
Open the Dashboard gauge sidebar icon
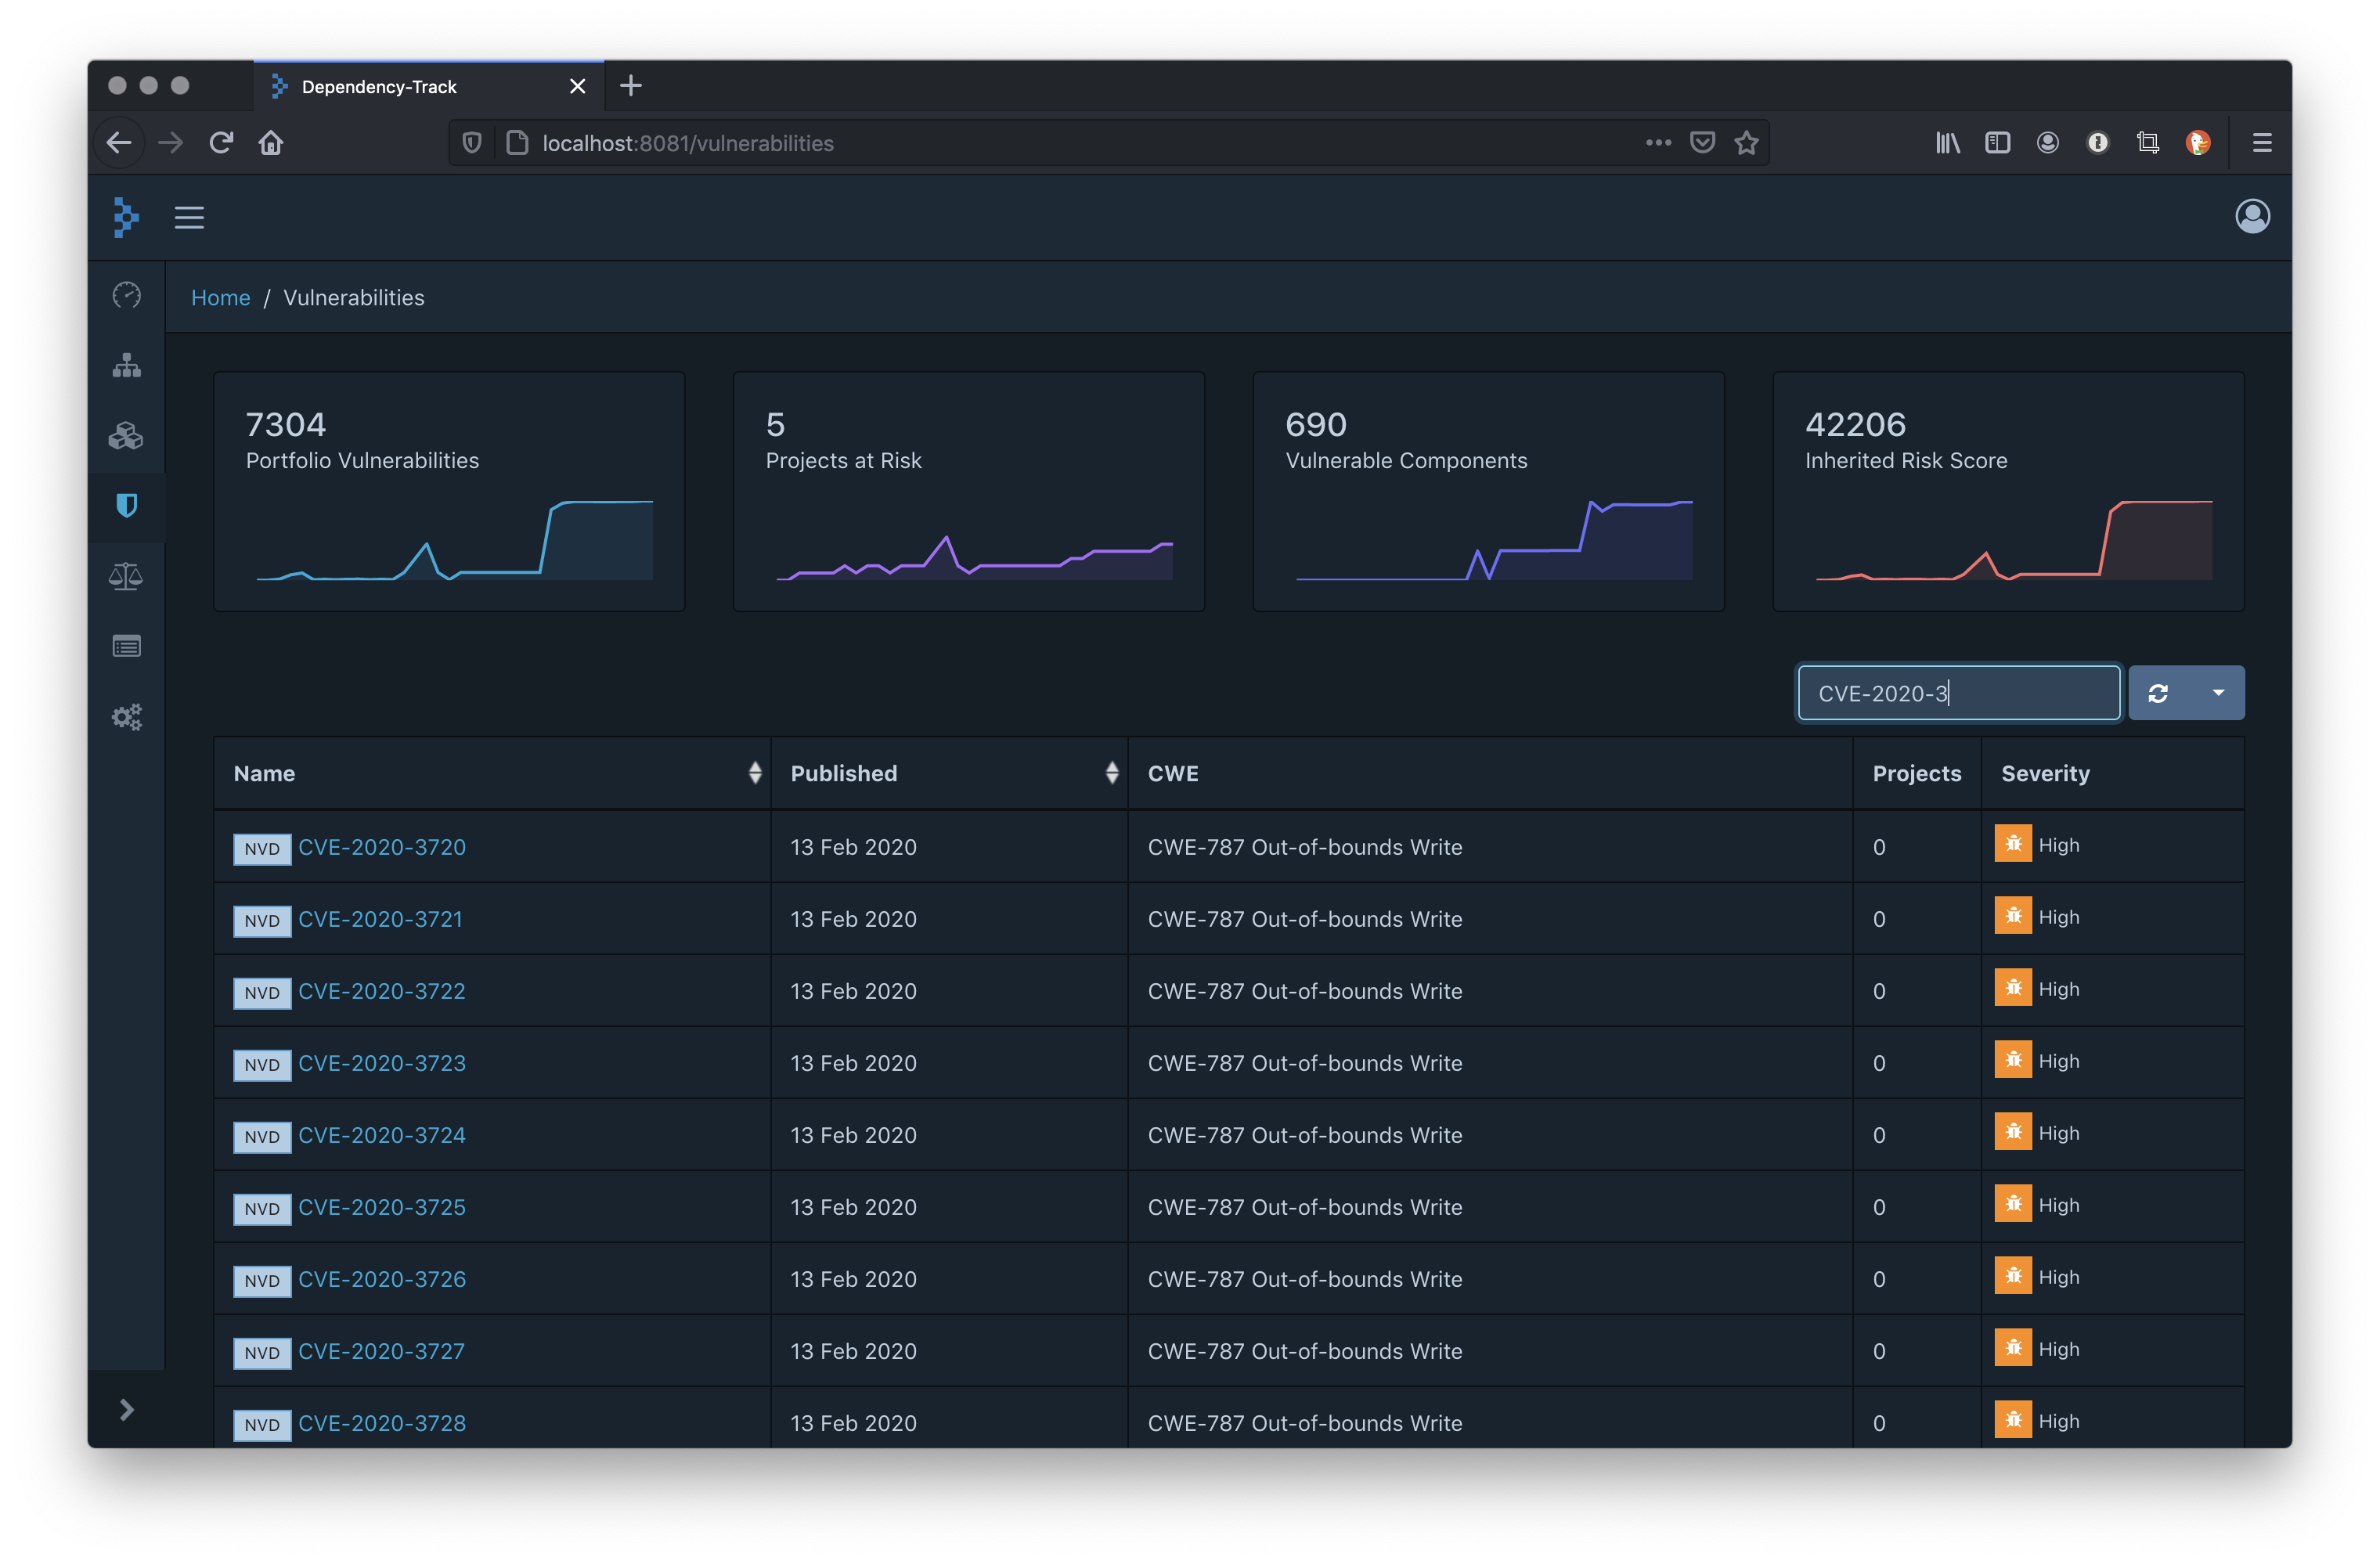126,295
